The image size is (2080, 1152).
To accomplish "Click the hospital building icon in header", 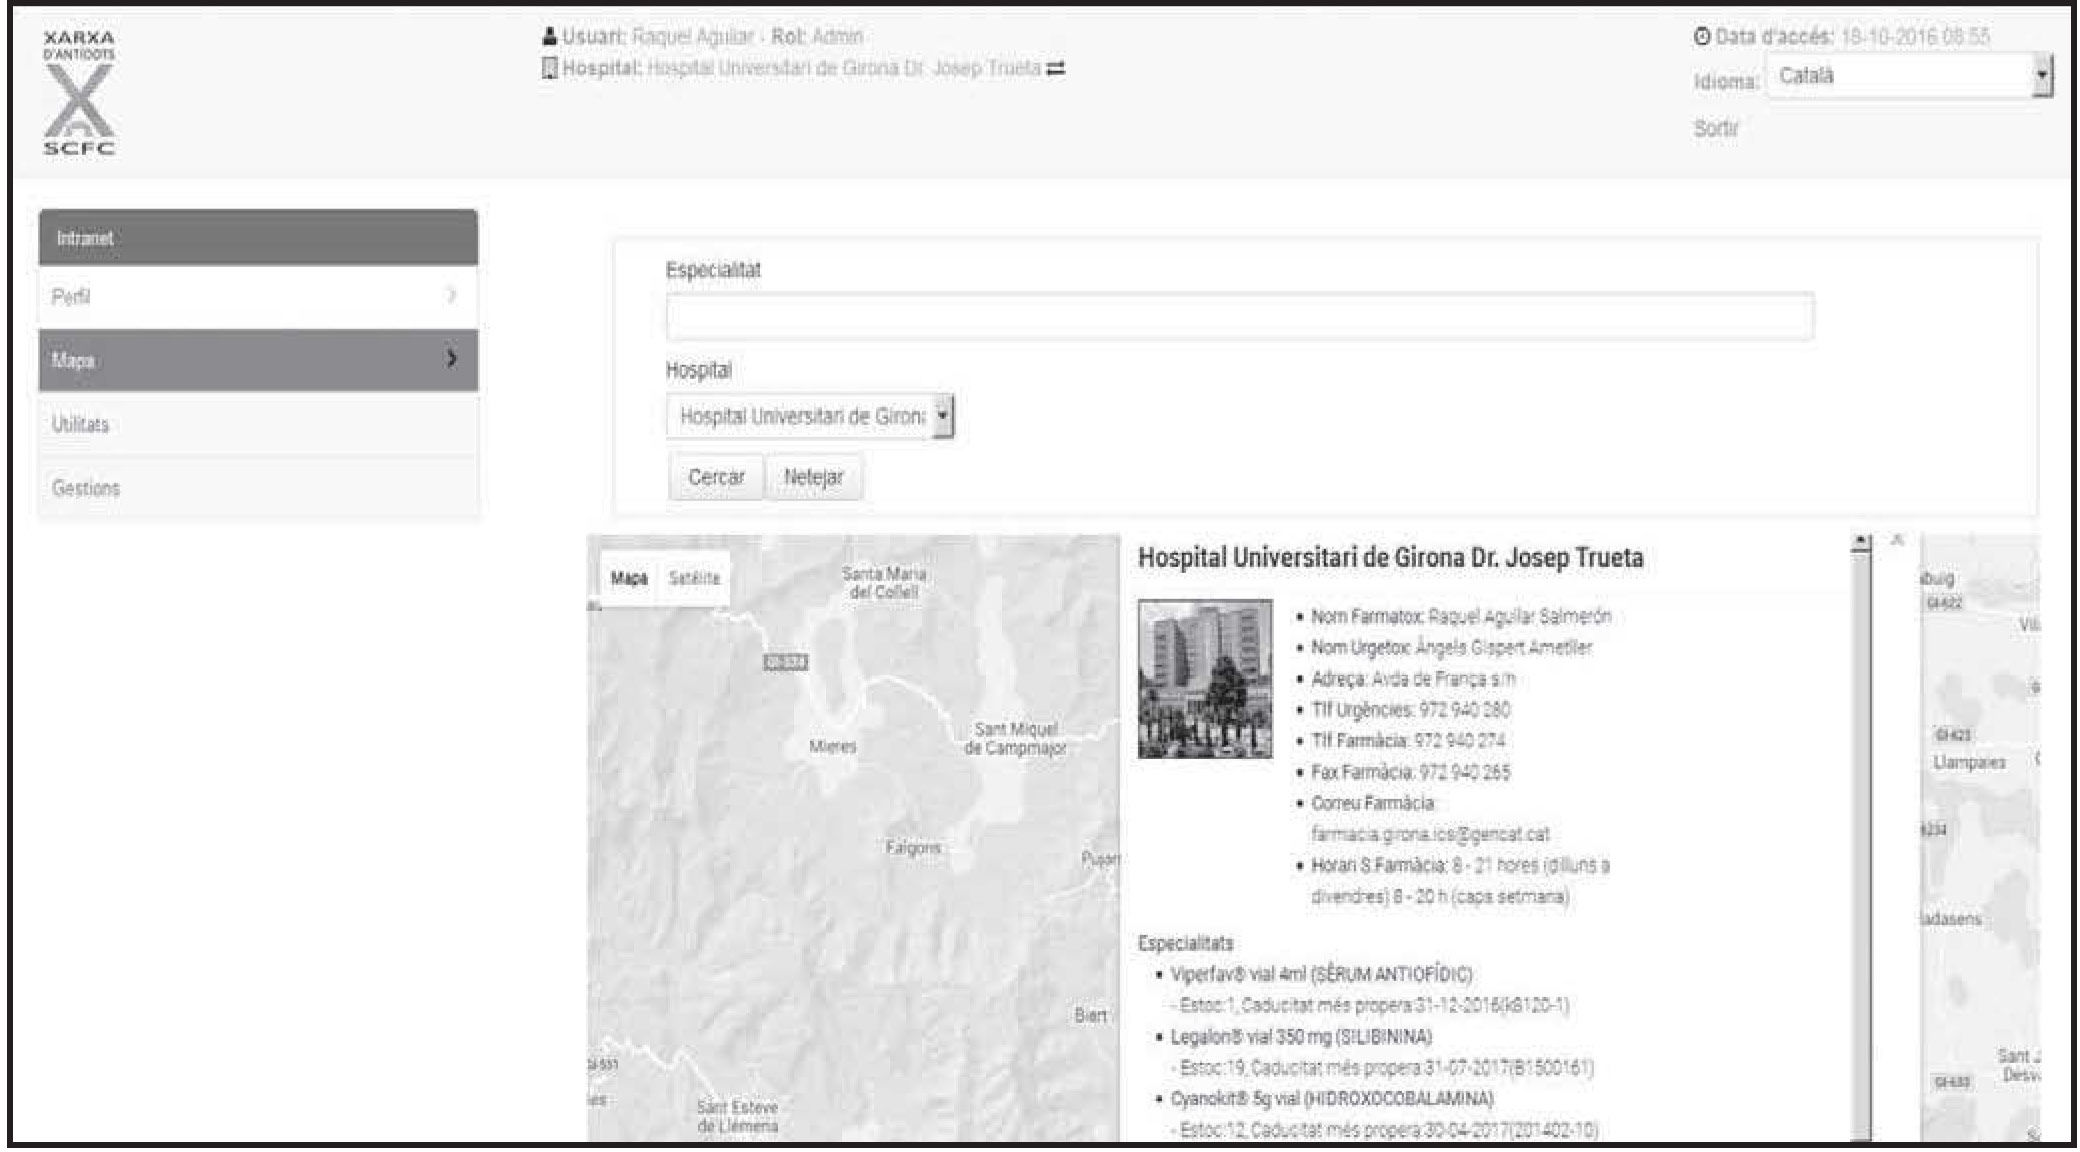I will (548, 69).
